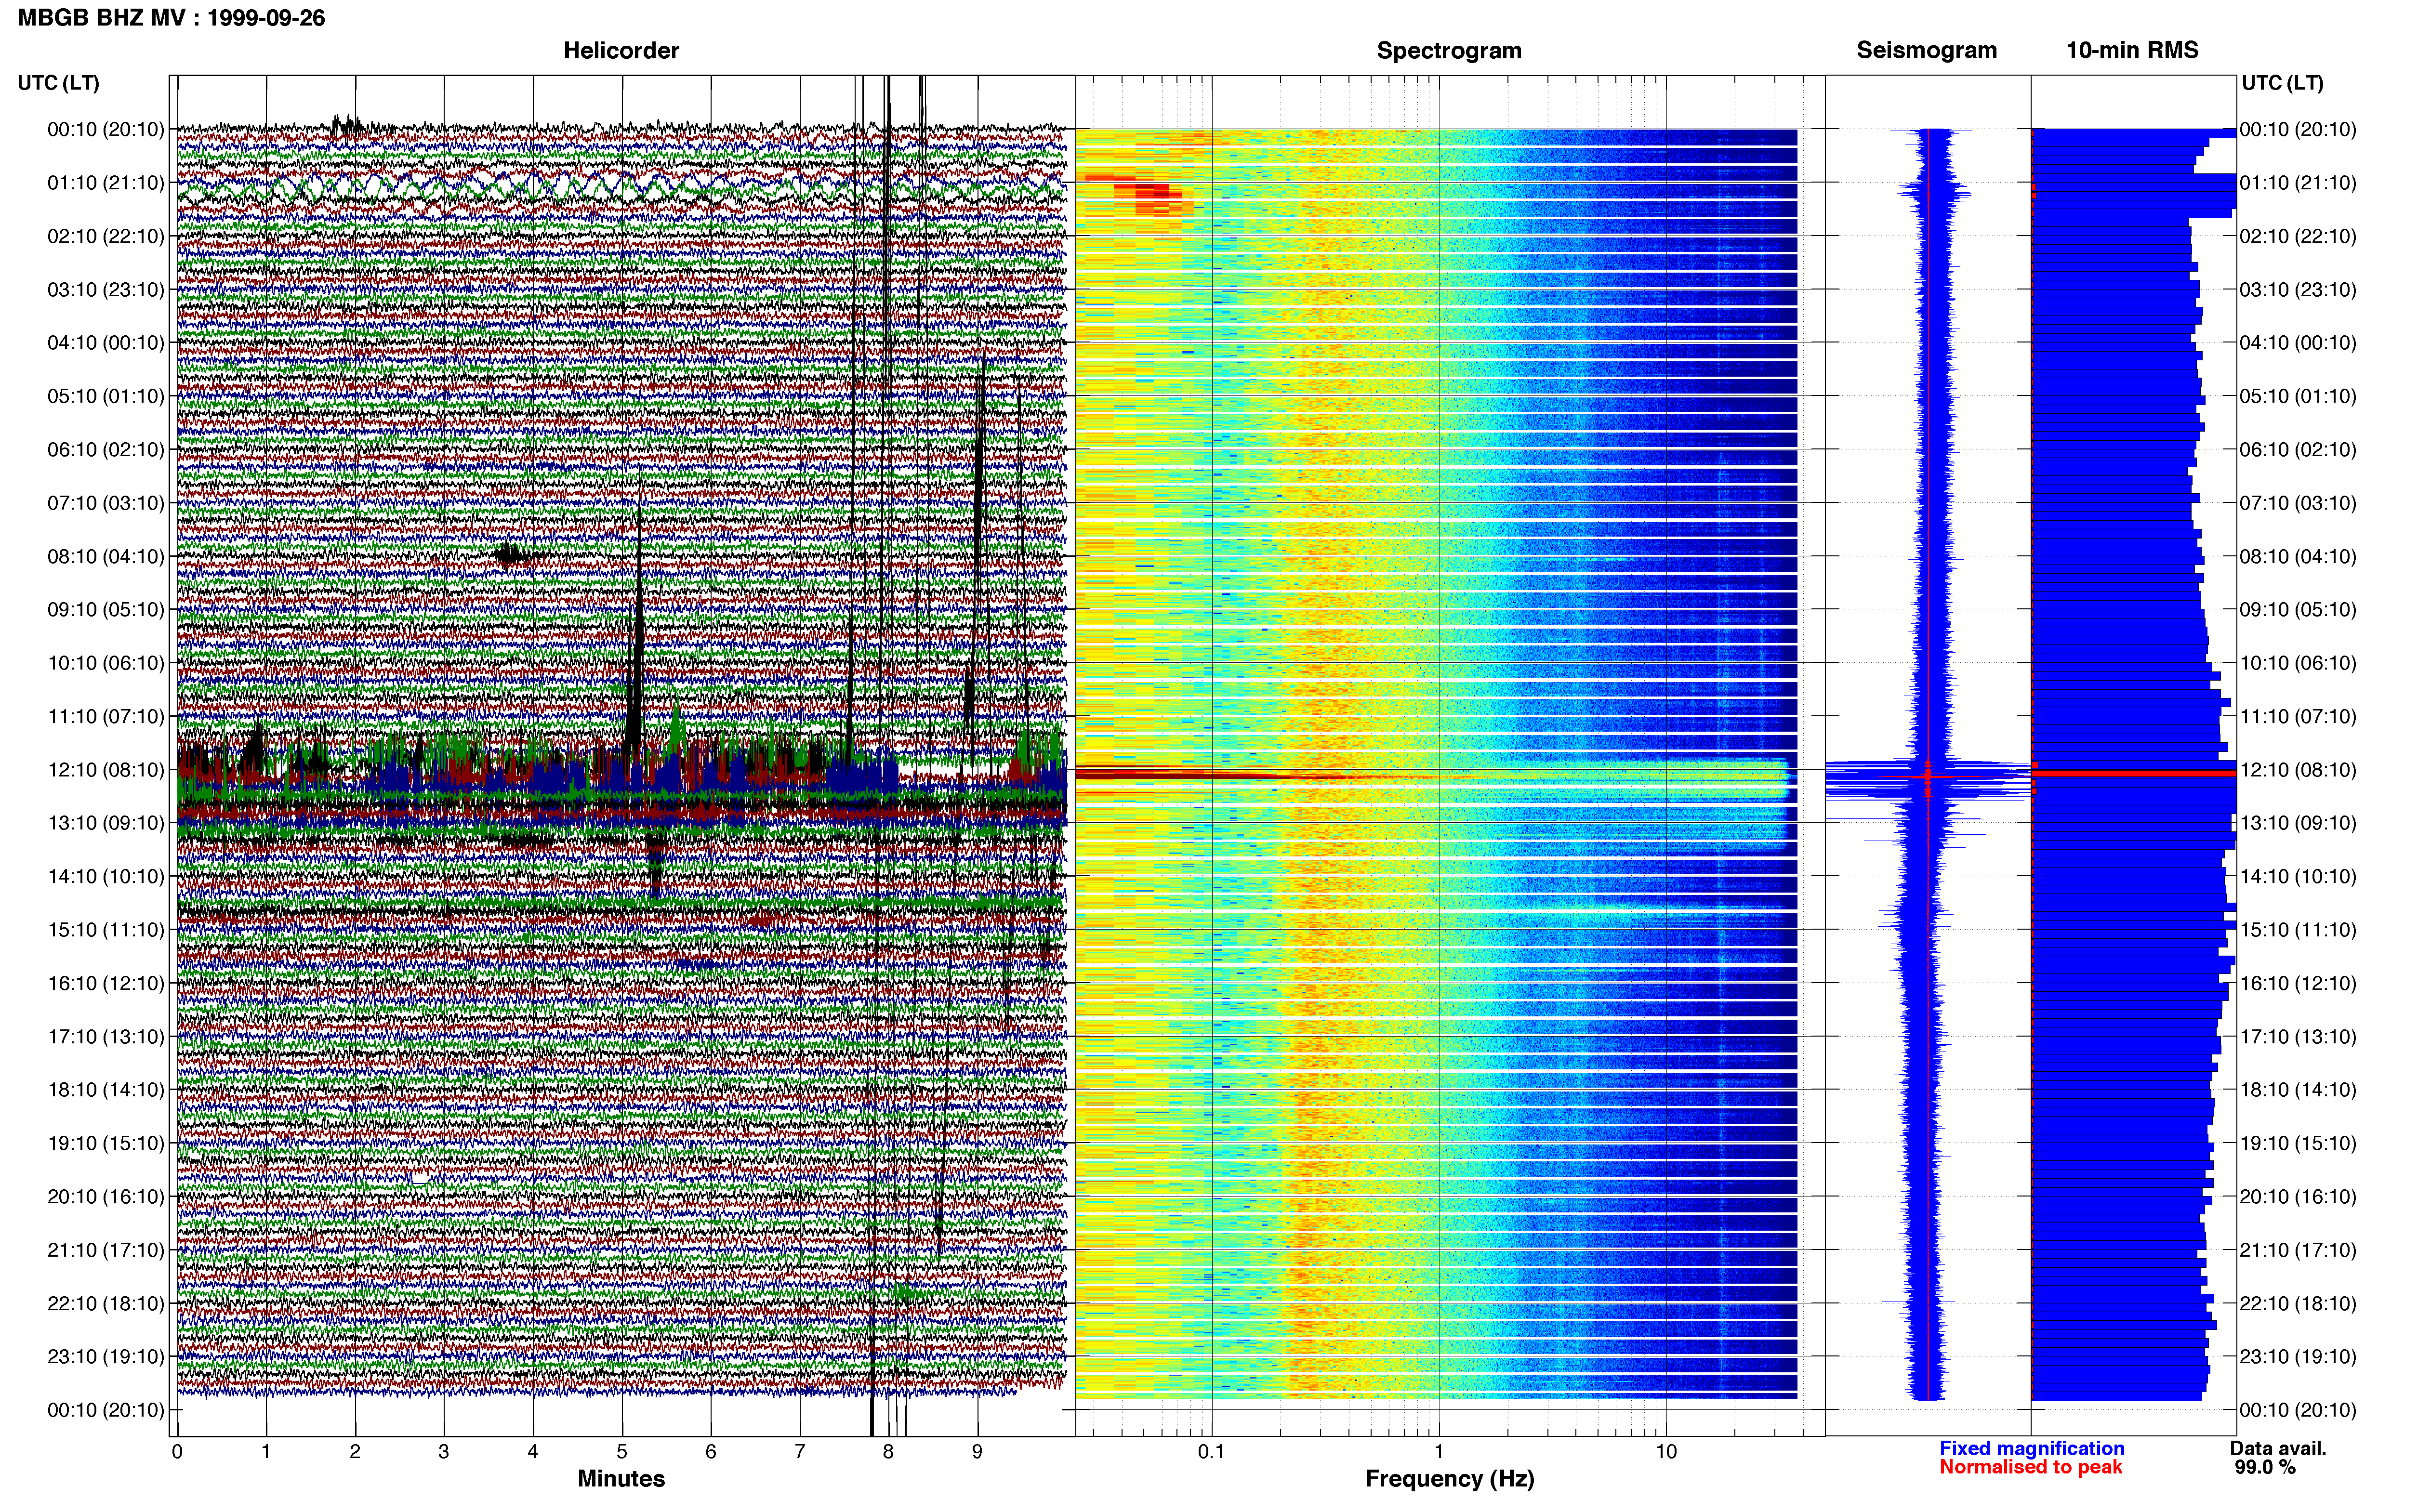Click the 'Fixed magnification' legend text
The width and height of the screenshot is (2418, 1512).
click(x=2031, y=1448)
